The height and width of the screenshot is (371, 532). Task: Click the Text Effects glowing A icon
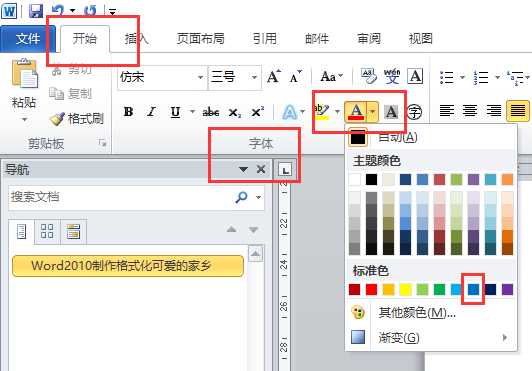point(289,112)
